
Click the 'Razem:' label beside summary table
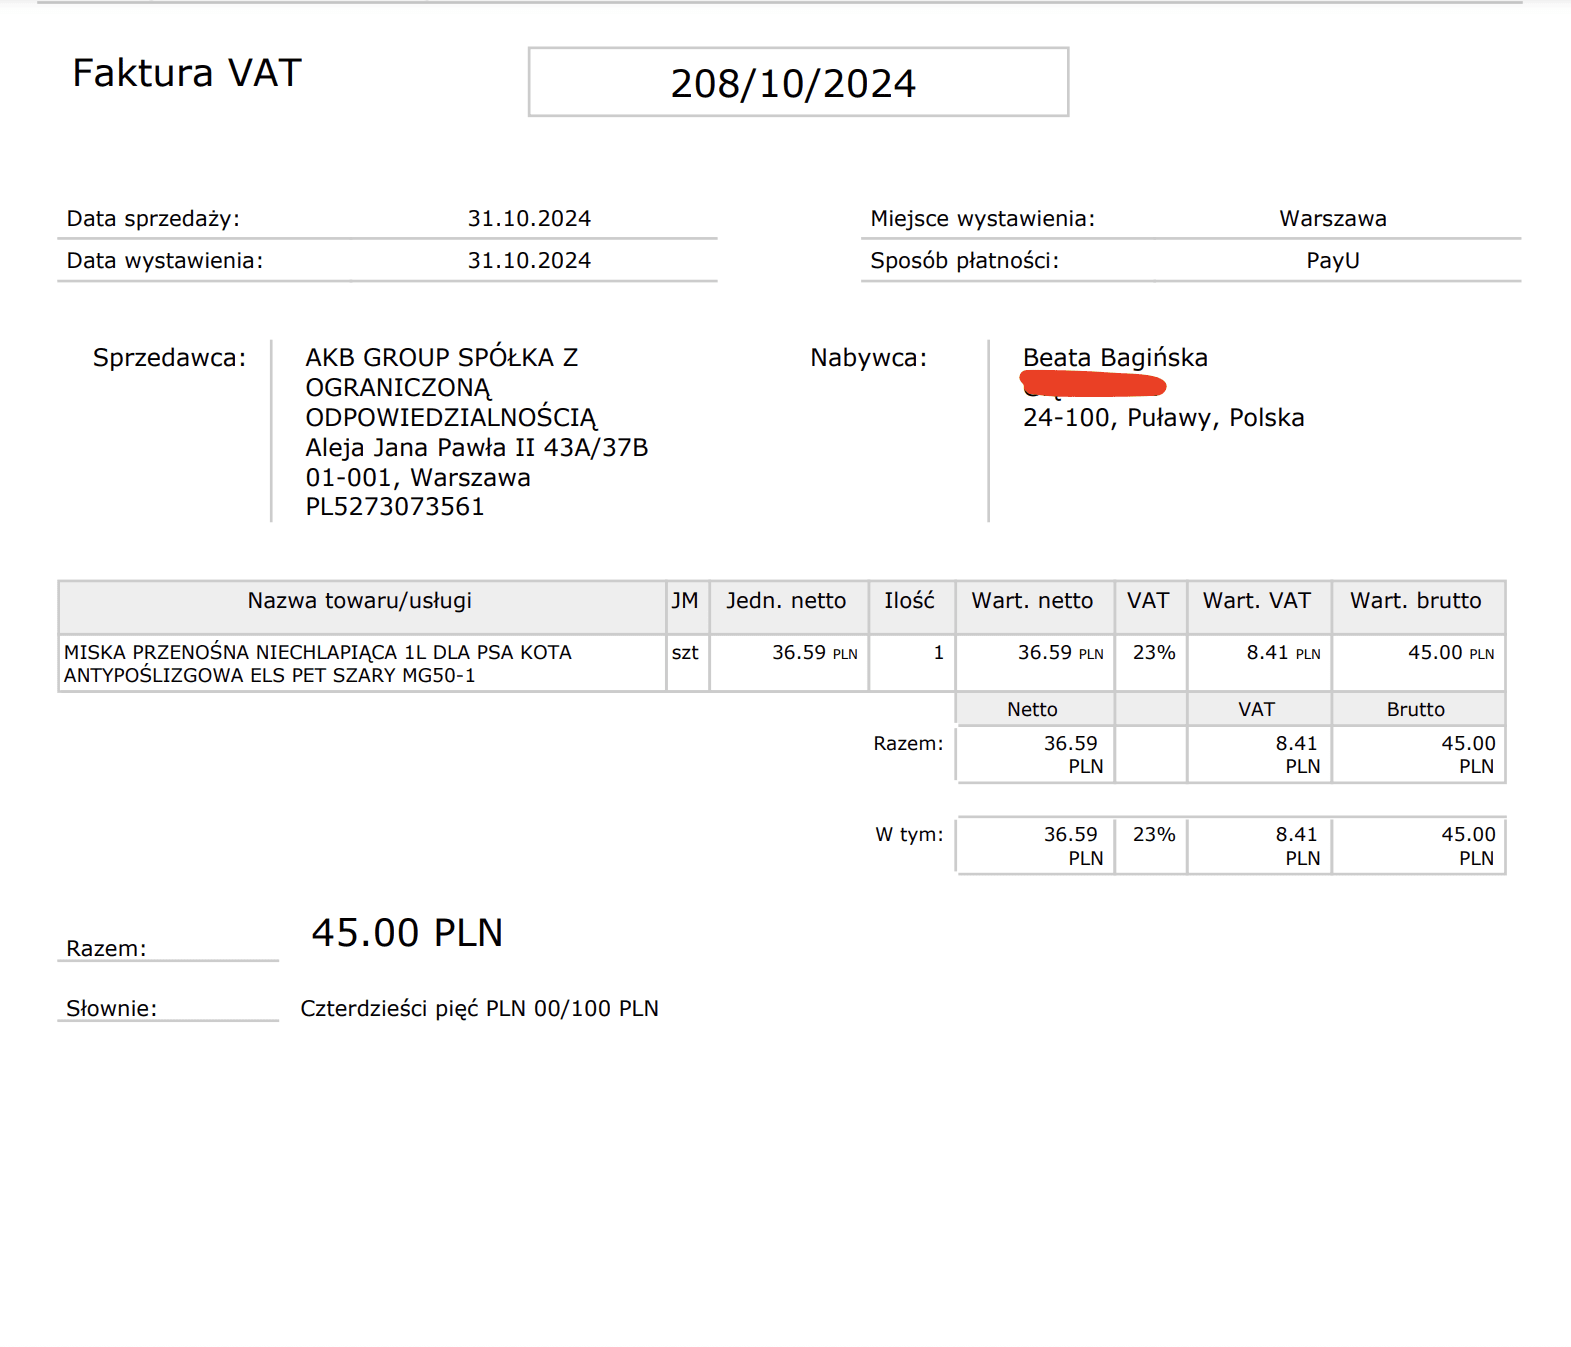click(908, 744)
